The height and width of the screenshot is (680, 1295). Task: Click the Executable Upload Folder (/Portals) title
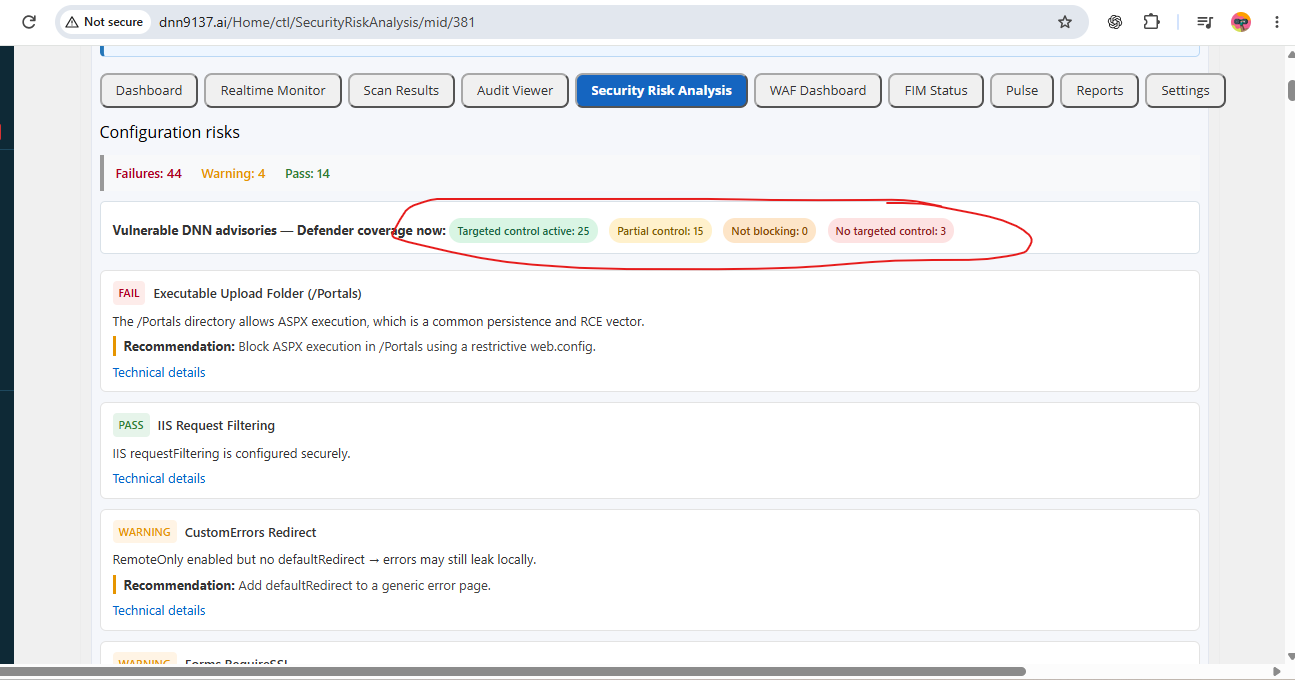click(257, 294)
